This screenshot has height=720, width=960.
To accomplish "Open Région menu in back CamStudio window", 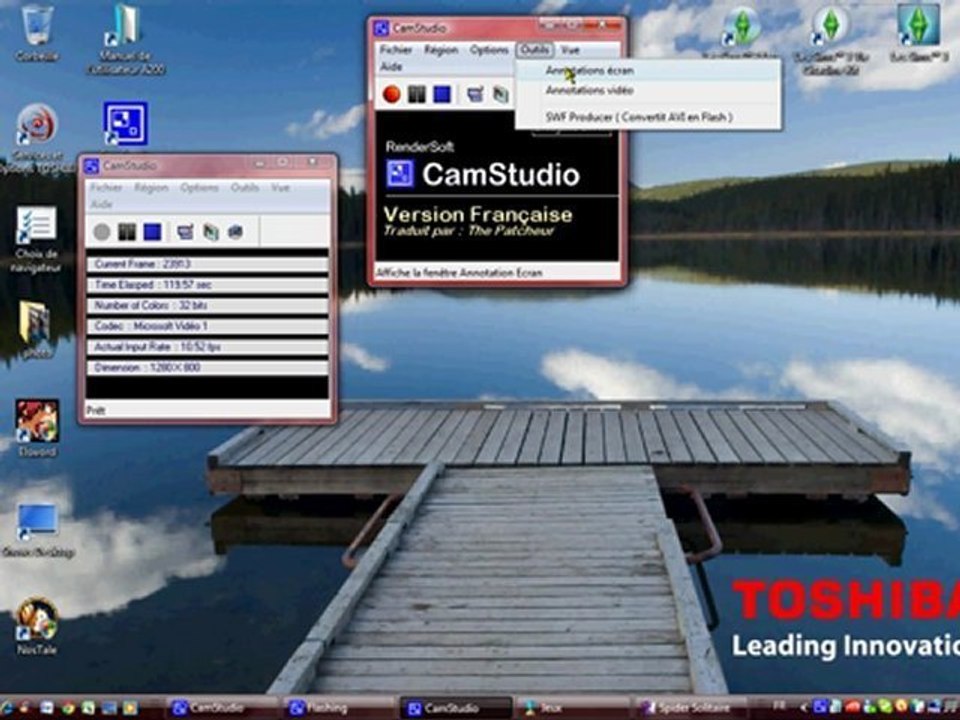I will click(x=151, y=187).
